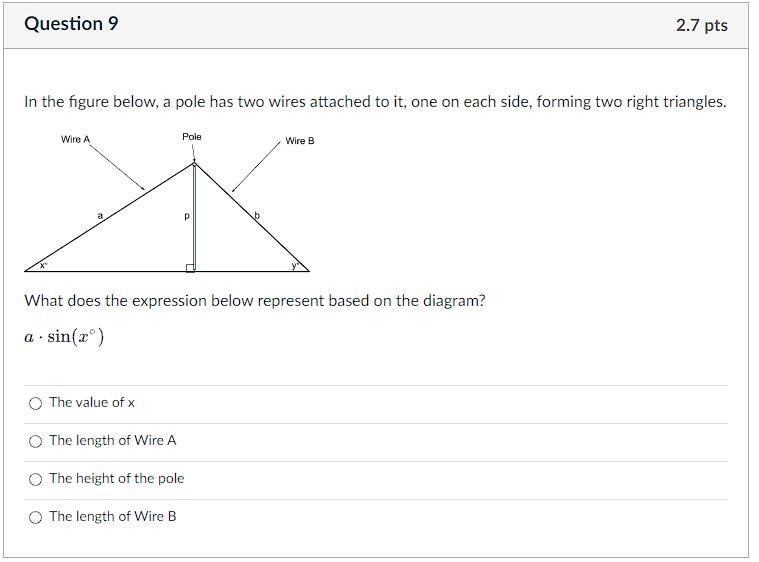This screenshot has width=759, height=562.
Task: Click the 'Question 9' heading
Action: click(71, 24)
